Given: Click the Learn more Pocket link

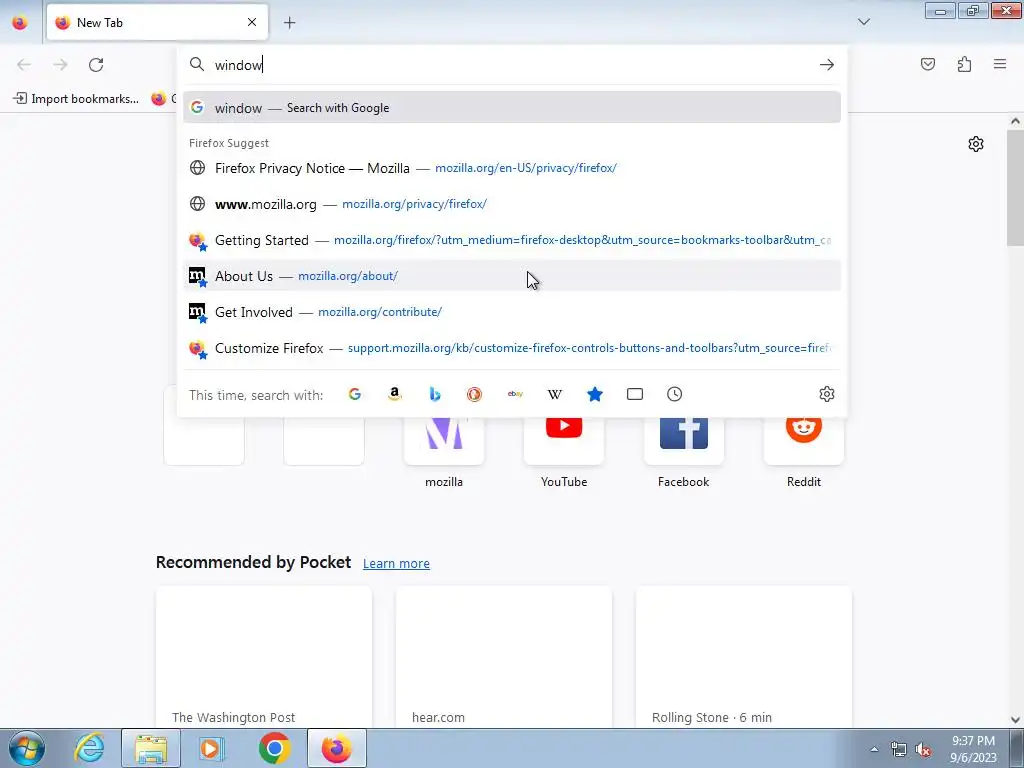Looking at the screenshot, I should coord(396,564).
